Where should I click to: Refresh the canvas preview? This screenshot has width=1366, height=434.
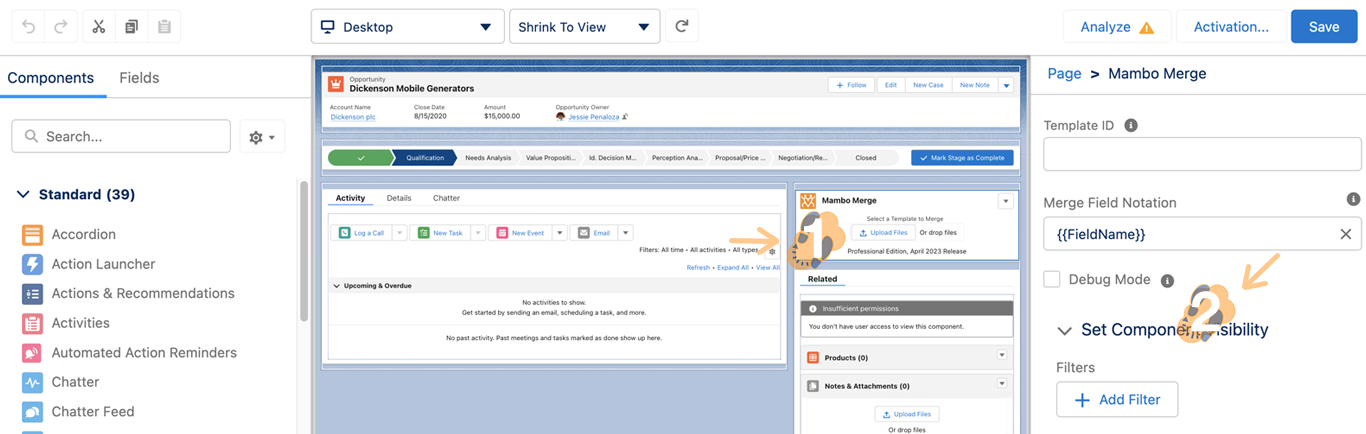[x=681, y=27]
